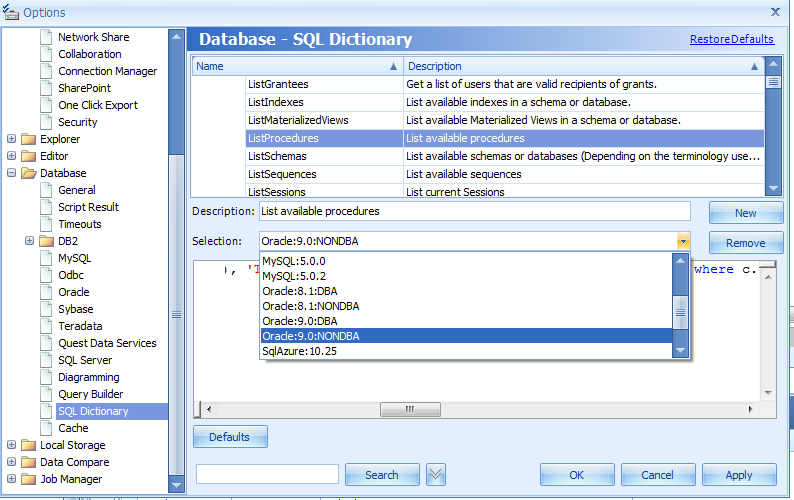Click the Local Storage folder icon
The image size is (794, 500).
pyautogui.click(x=28, y=445)
